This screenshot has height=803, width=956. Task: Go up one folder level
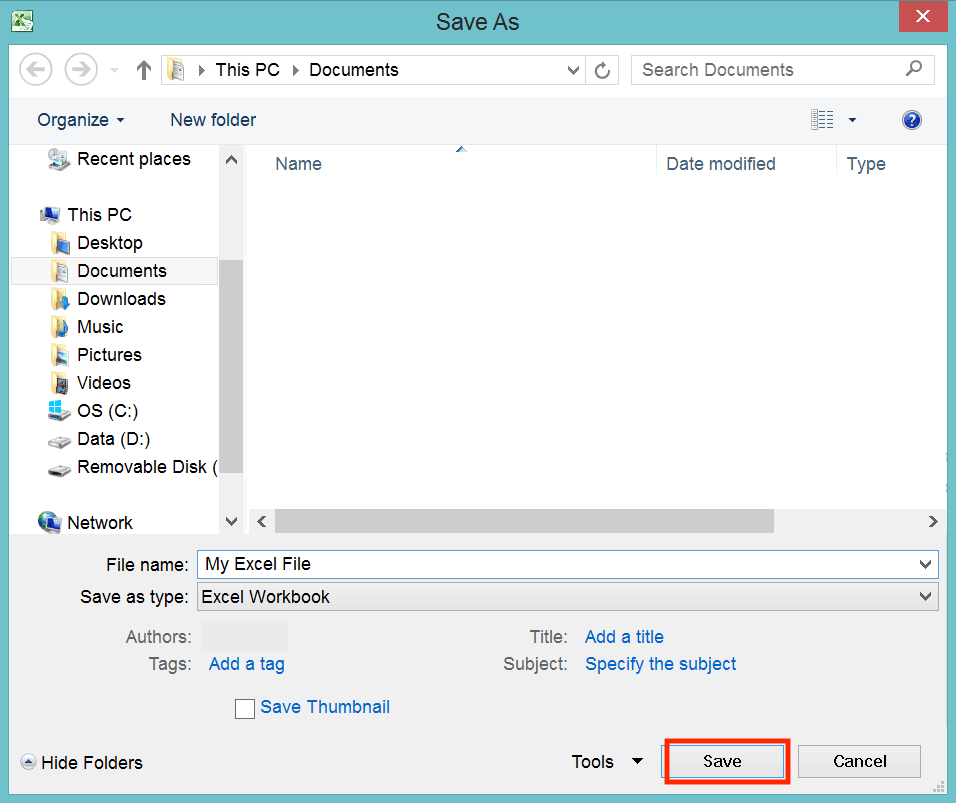(x=144, y=70)
